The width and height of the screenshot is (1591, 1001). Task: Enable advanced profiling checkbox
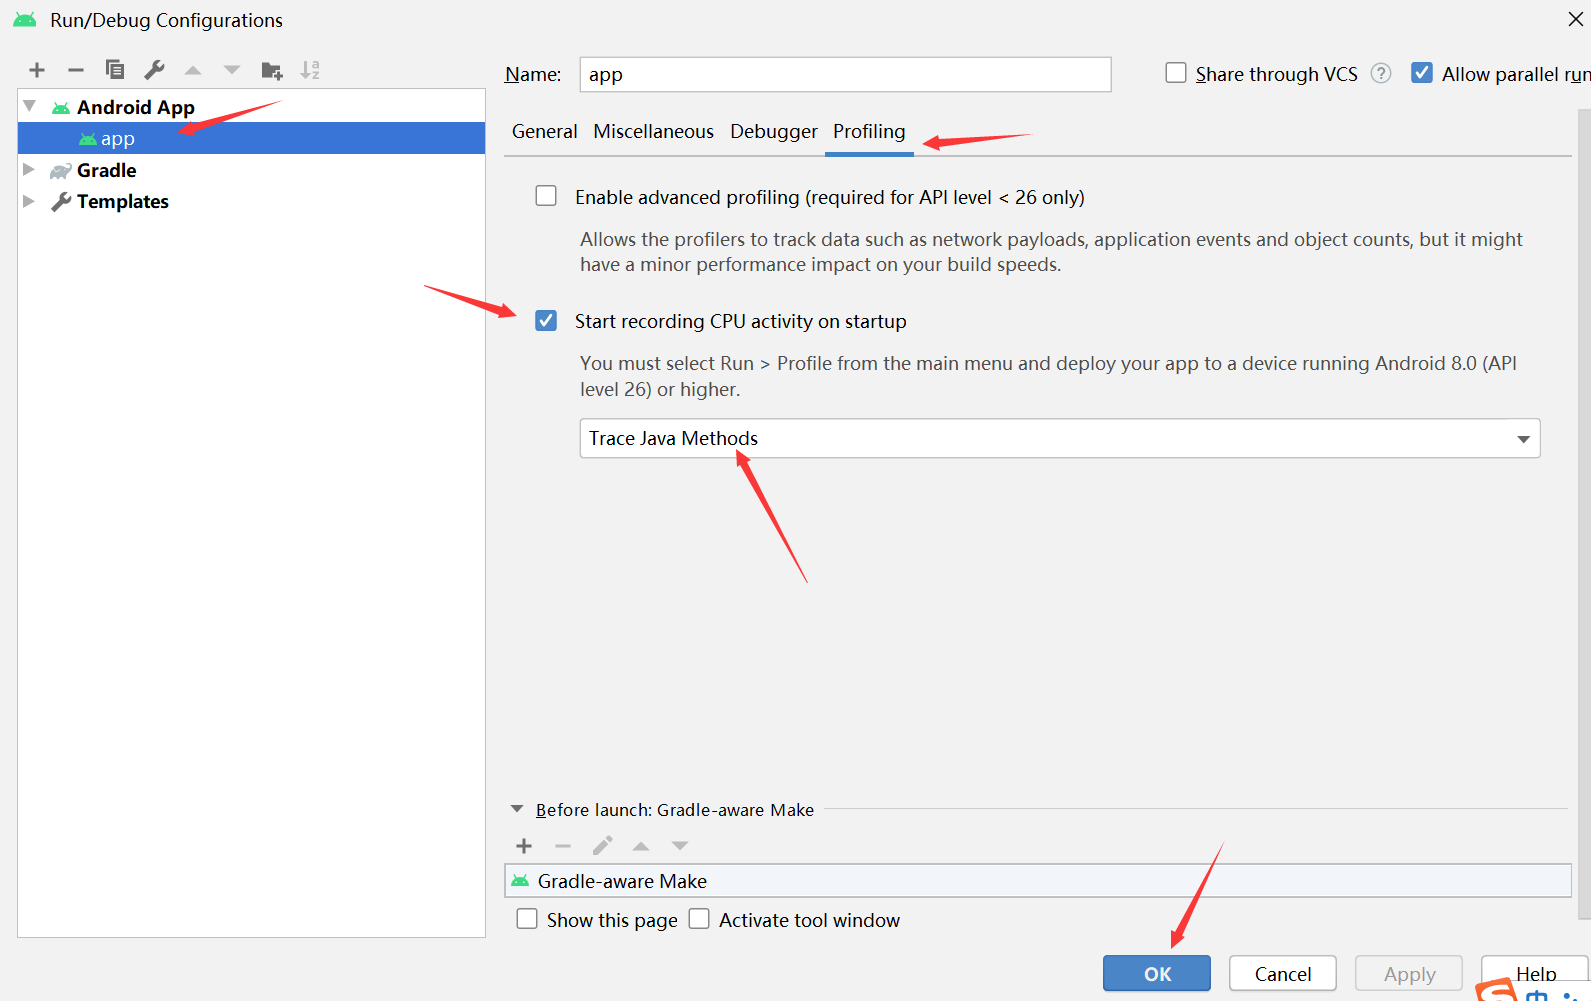tap(546, 196)
